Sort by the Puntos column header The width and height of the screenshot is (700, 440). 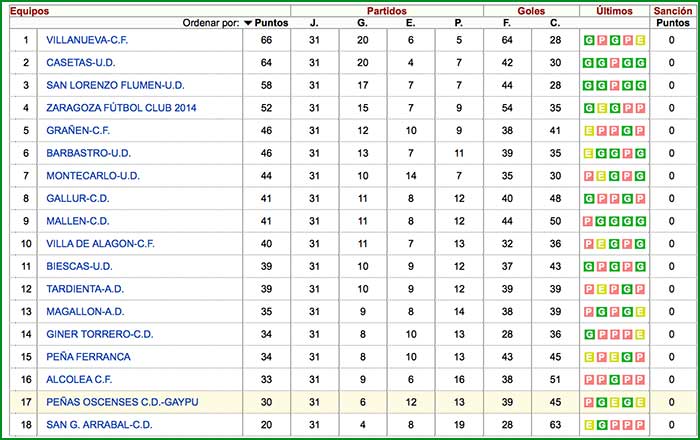[x=271, y=22]
